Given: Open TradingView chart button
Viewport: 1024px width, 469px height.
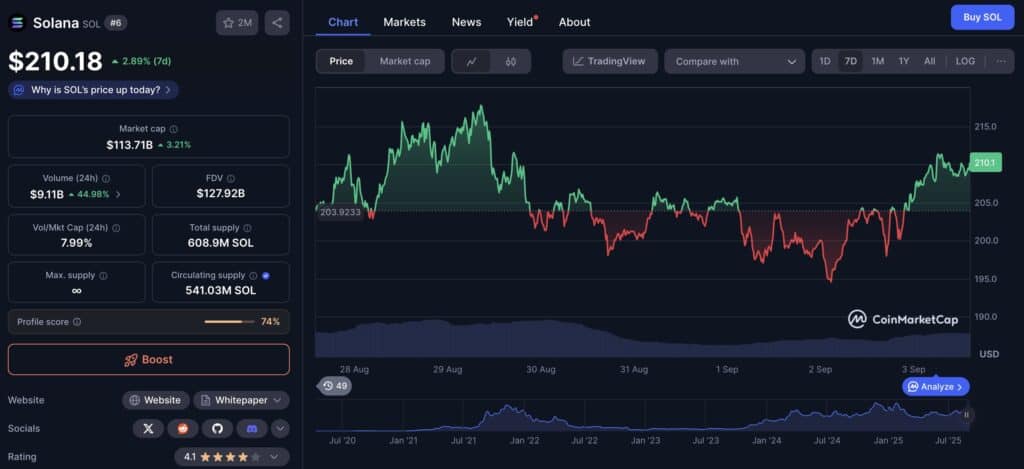Looking at the screenshot, I should click(x=610, y=61).
